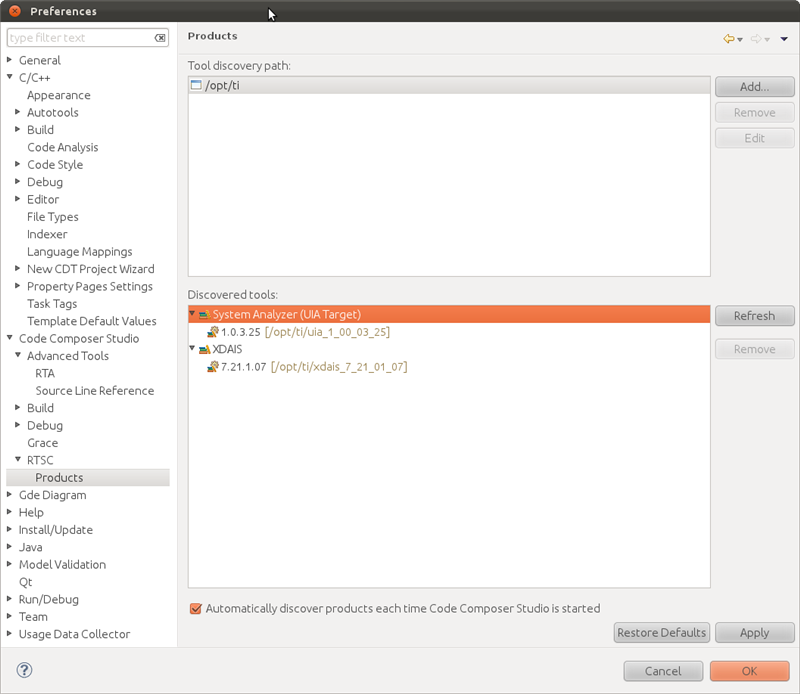
Task: Collapse the RTSC node
Action: click(x=17, y=459)
